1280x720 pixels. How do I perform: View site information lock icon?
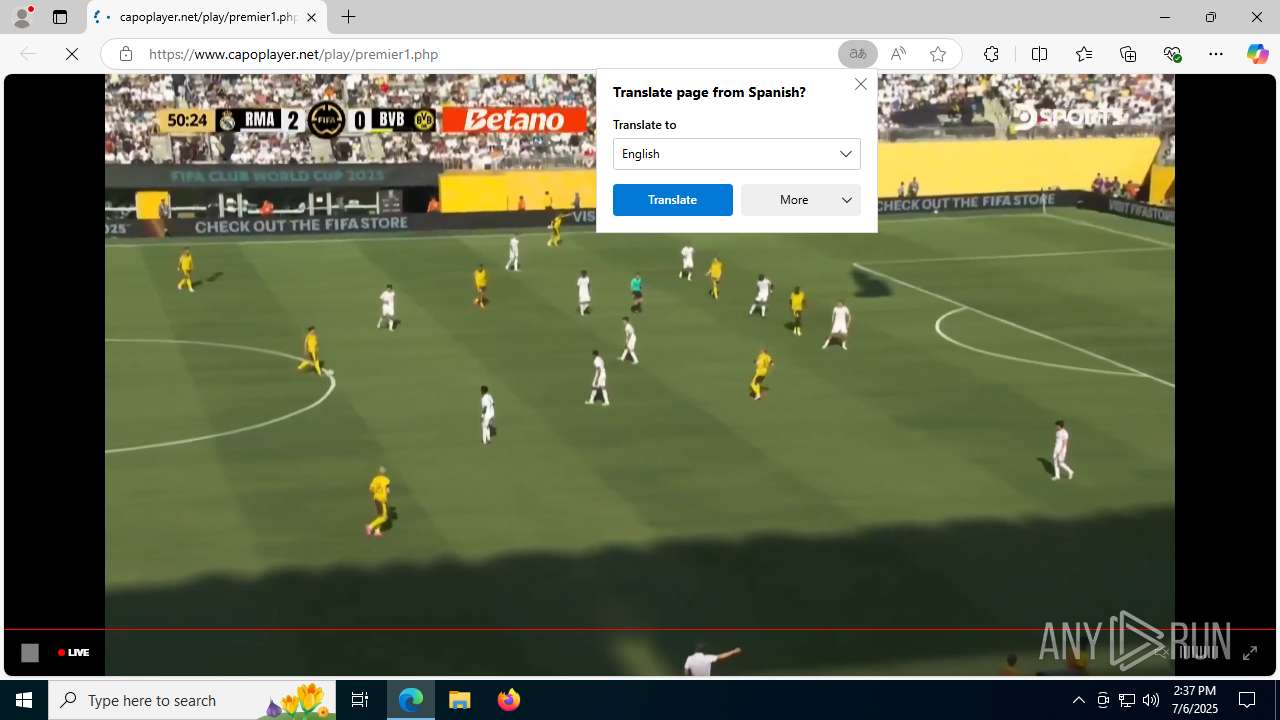[x=126, y=54]
